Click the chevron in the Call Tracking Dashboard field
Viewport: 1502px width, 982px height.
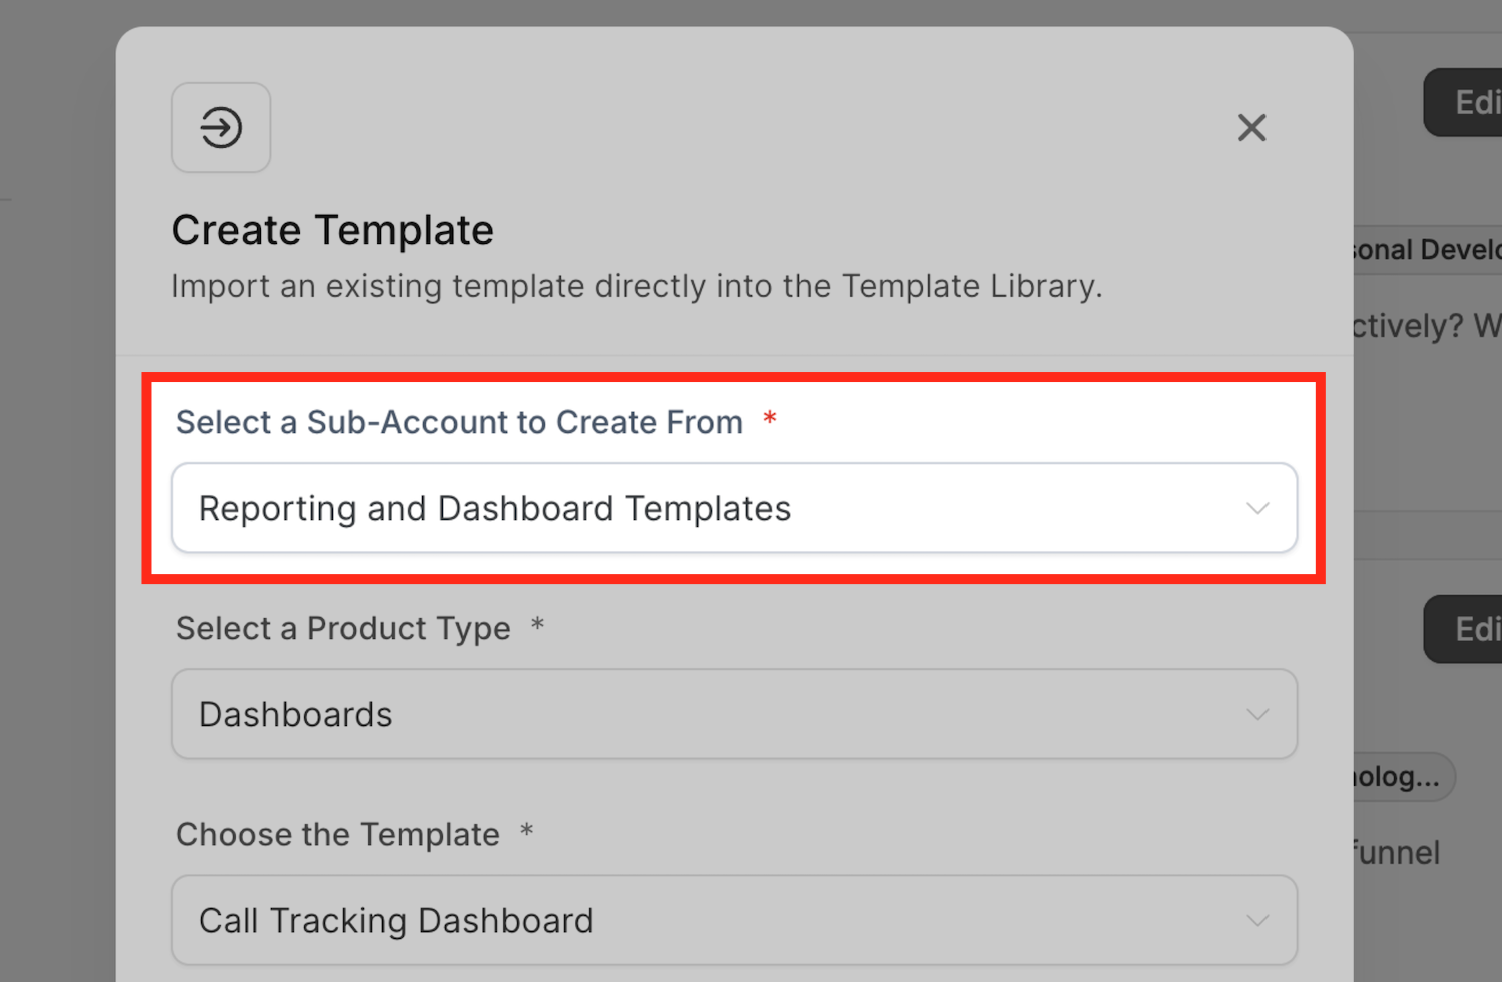[1257, 920]
